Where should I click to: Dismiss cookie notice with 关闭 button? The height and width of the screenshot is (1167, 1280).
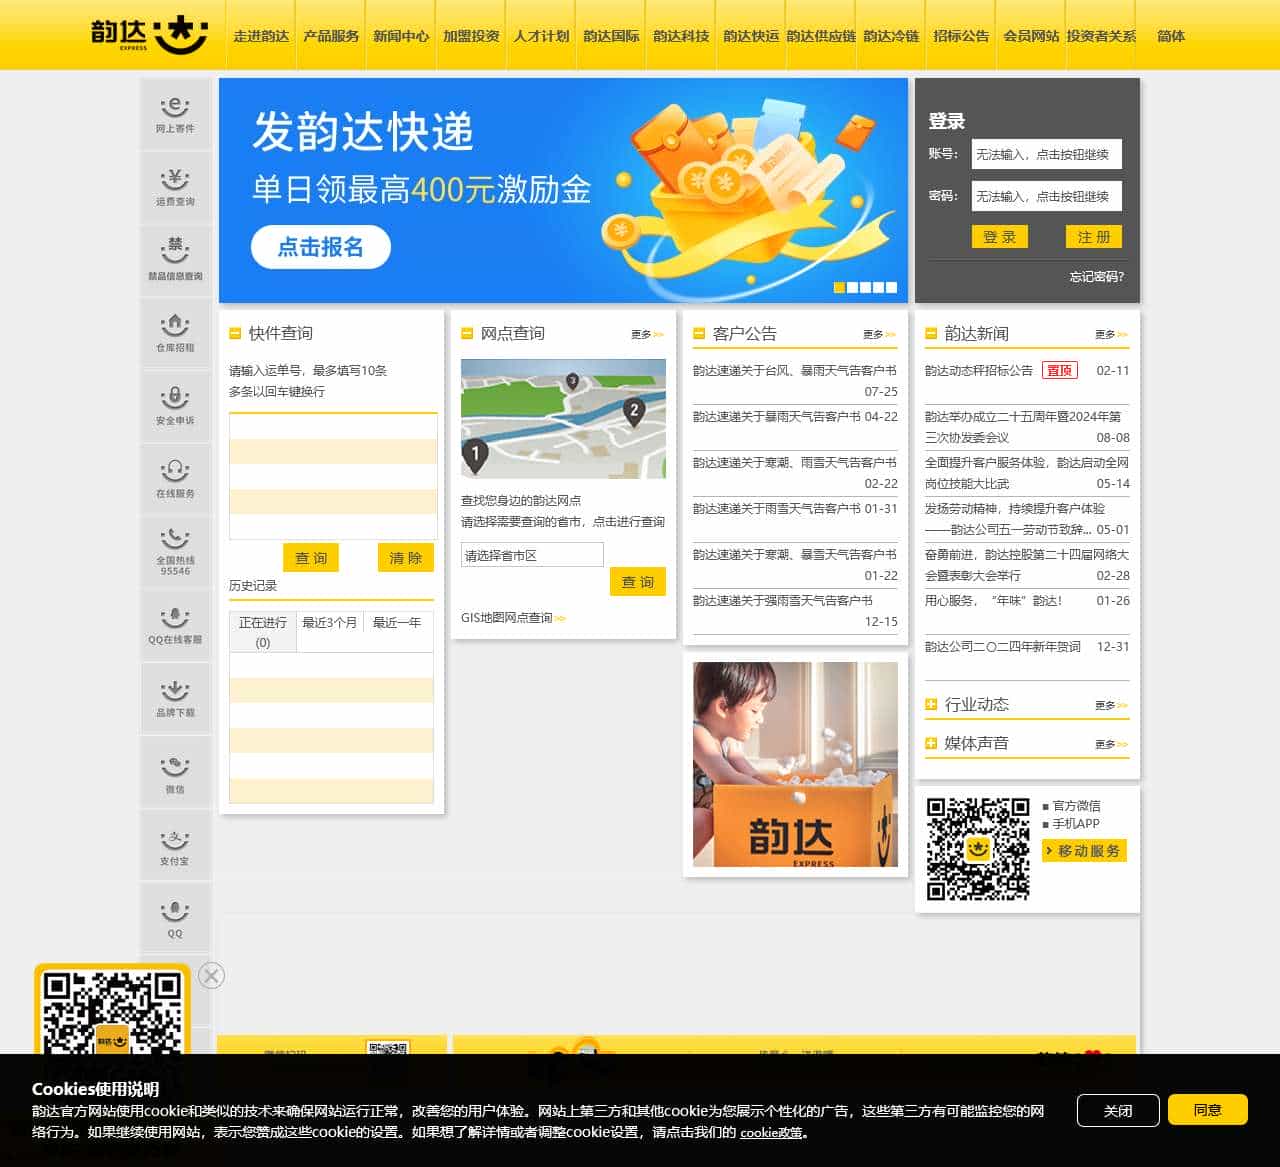click(1118, 1110)
